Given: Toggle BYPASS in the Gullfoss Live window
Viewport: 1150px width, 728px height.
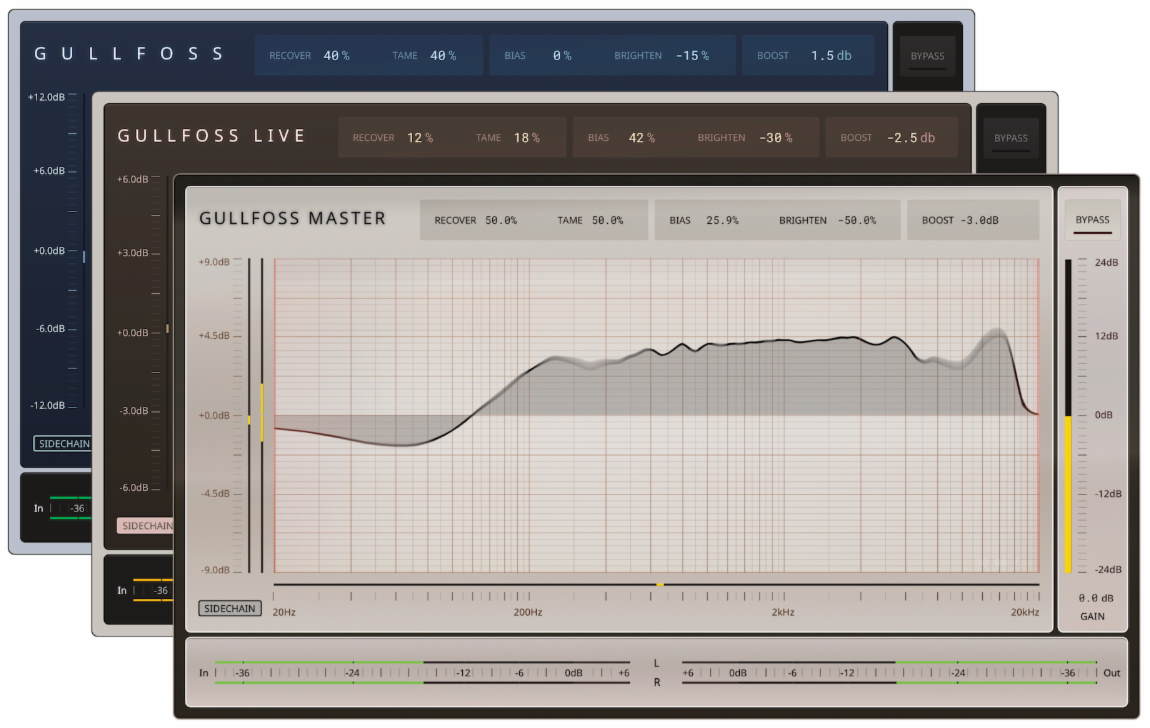Looking at the screenshot, I should click(x=1010, y=138).
